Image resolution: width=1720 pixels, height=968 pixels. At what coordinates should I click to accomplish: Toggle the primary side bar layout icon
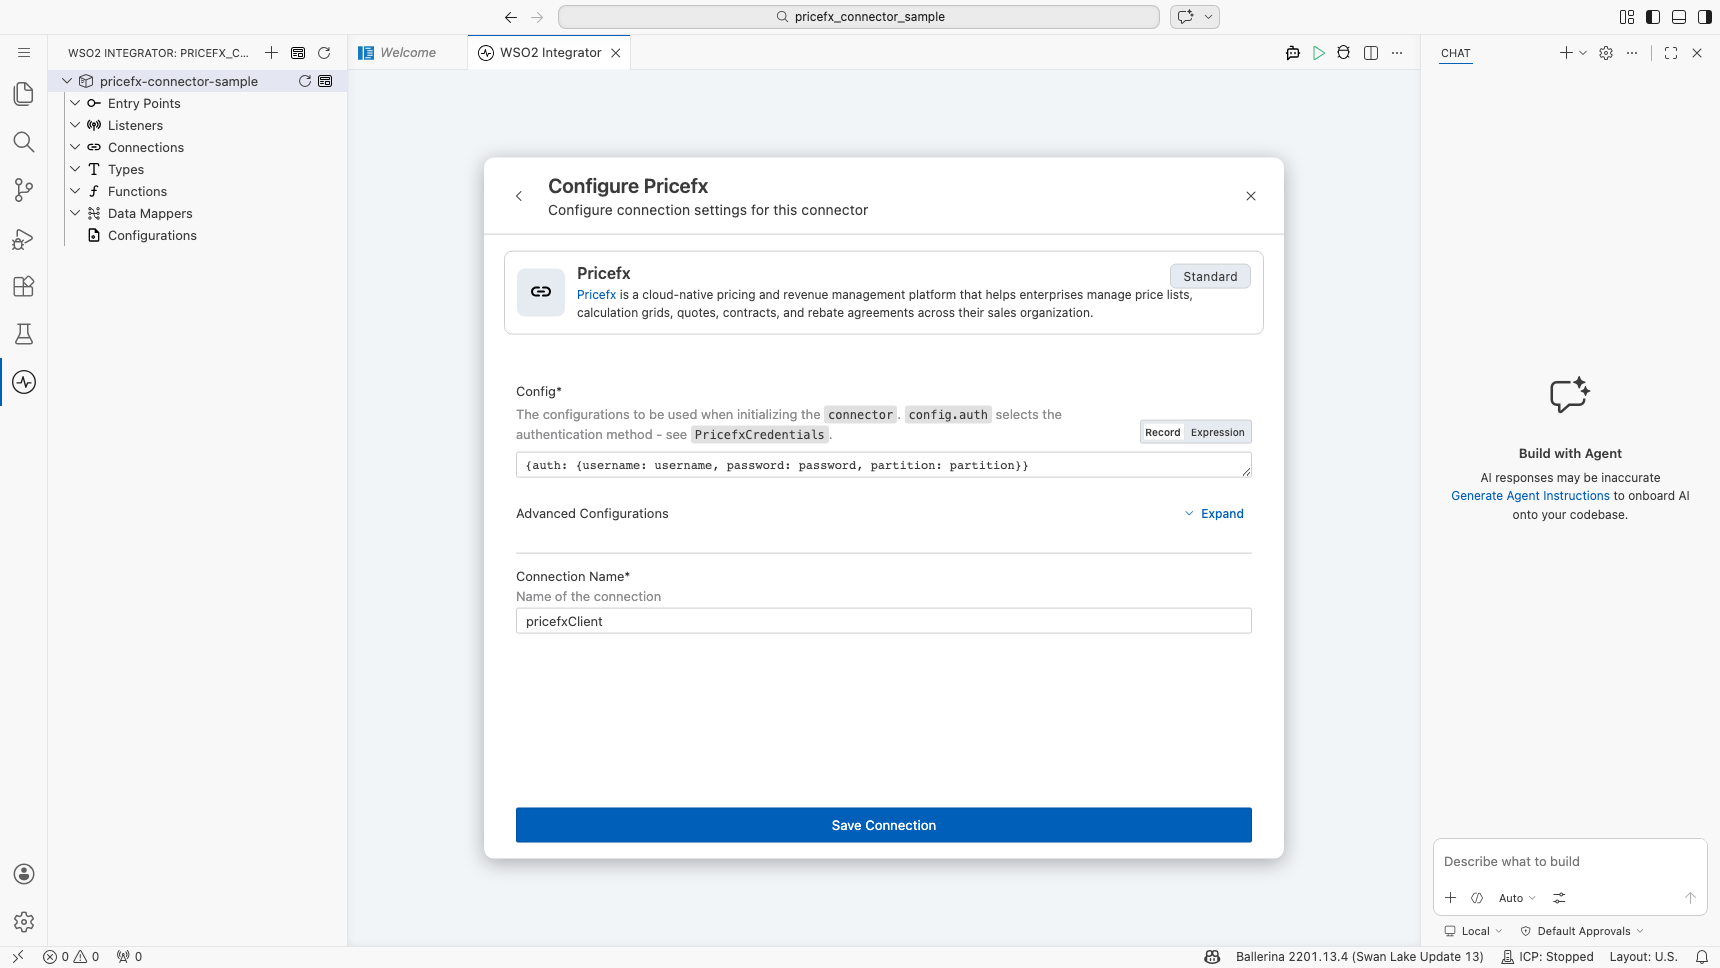tap(1653, 17)
